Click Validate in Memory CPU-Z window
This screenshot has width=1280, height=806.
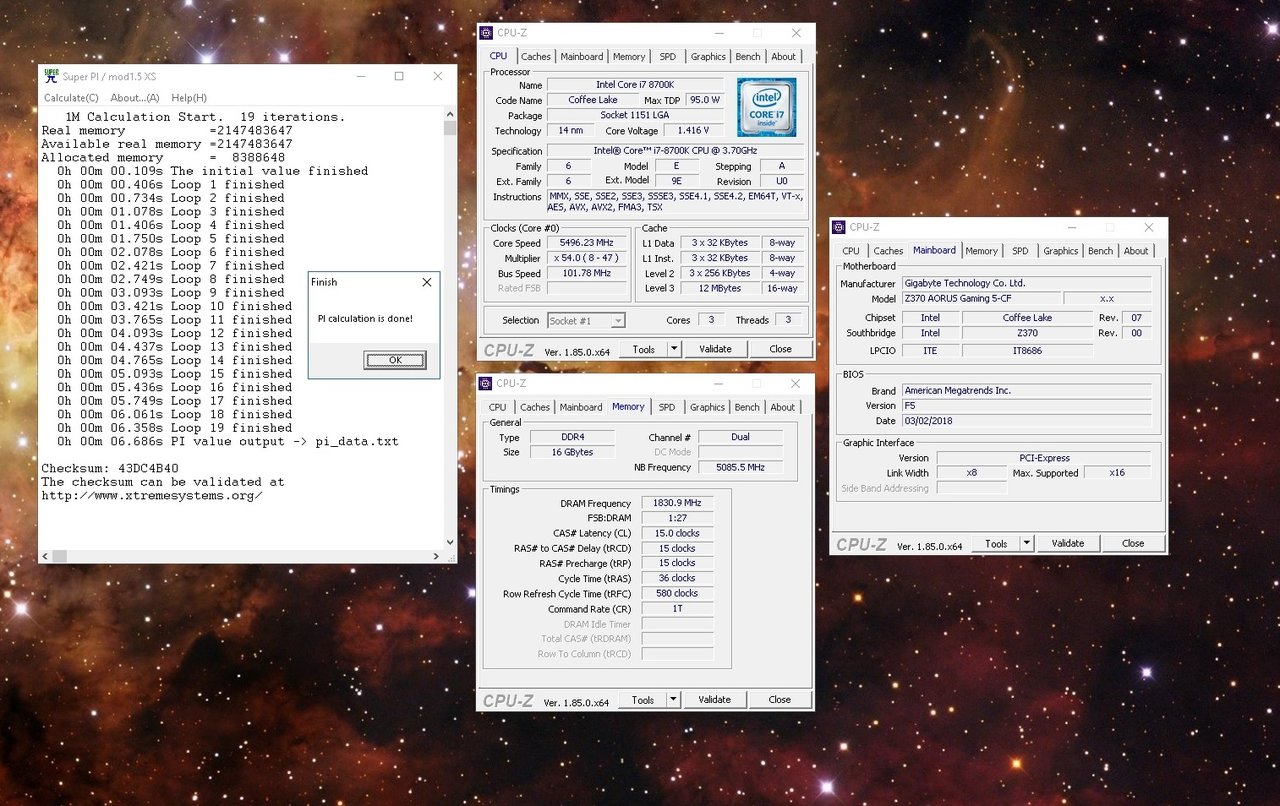coord(714,700)
